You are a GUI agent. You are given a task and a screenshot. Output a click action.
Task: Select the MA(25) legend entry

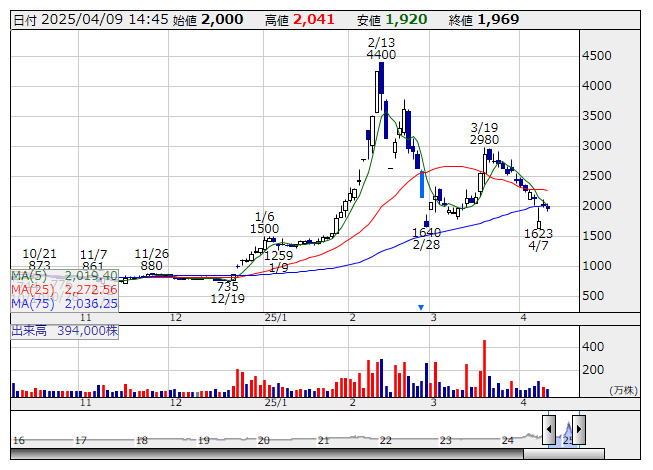64,289
